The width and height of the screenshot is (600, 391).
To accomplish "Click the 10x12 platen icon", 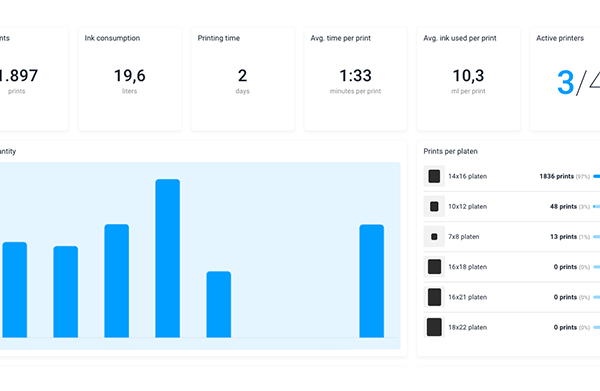I will pyautogui.click(x=434, y=207).
